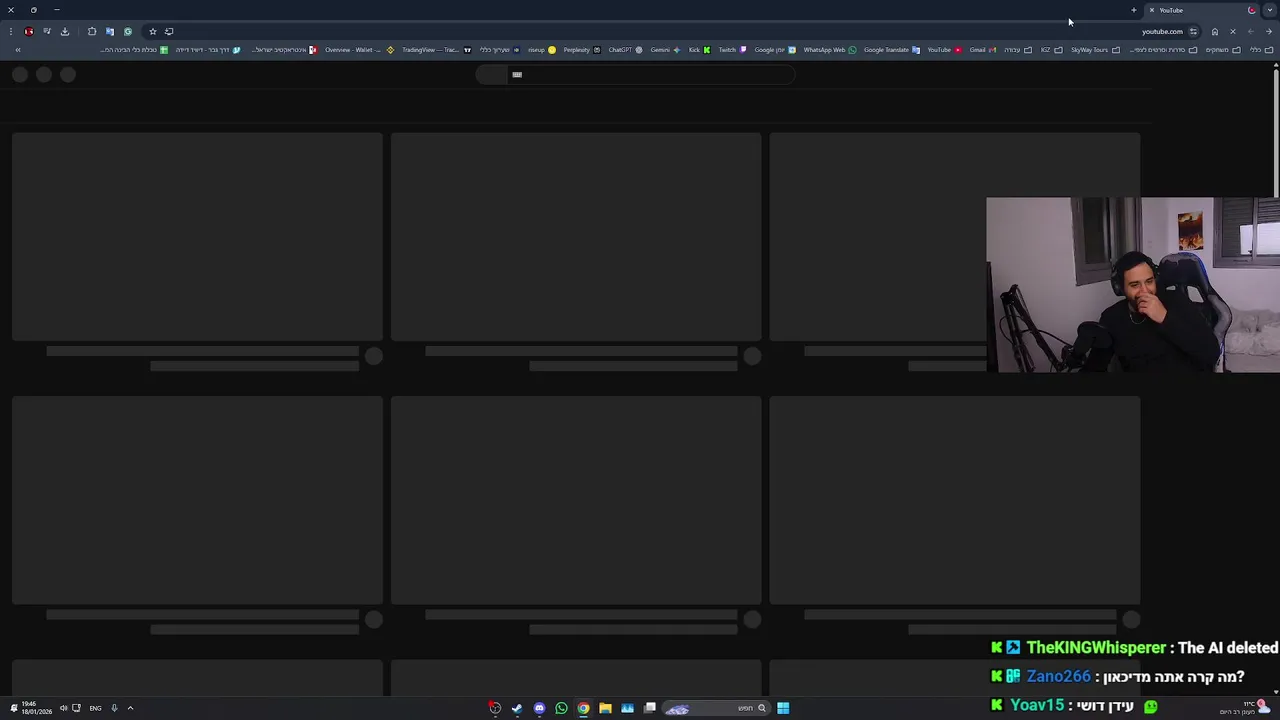Open the Twitch bookmark
The height and width of the screenshot is (720, 1280).
tap(732, 50)
